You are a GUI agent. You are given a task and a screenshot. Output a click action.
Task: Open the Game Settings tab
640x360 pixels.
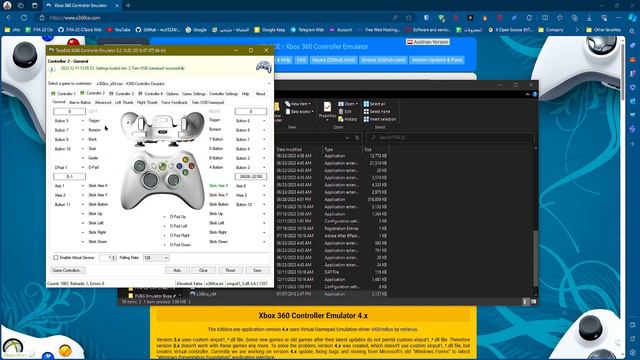193,94
